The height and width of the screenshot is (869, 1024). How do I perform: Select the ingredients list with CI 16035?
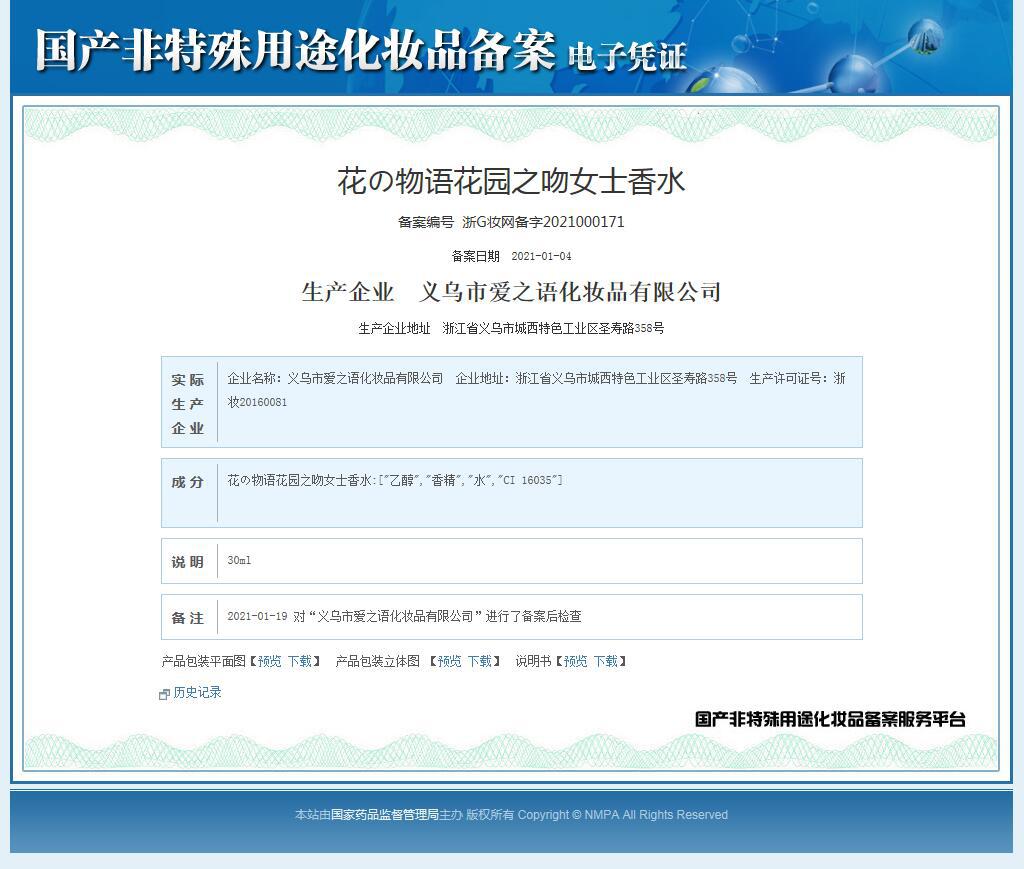[394, 481]
